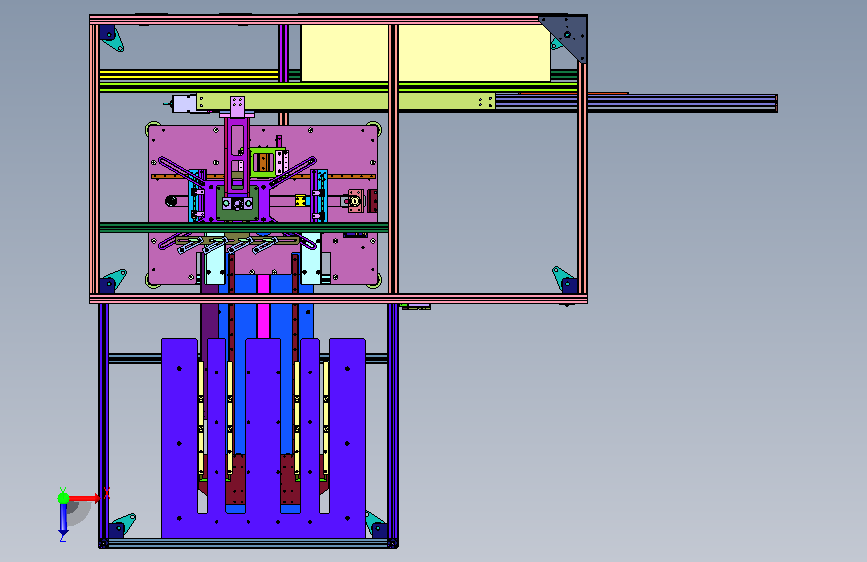
Task: Select the lime green horizontal beam
Action: 346,102
